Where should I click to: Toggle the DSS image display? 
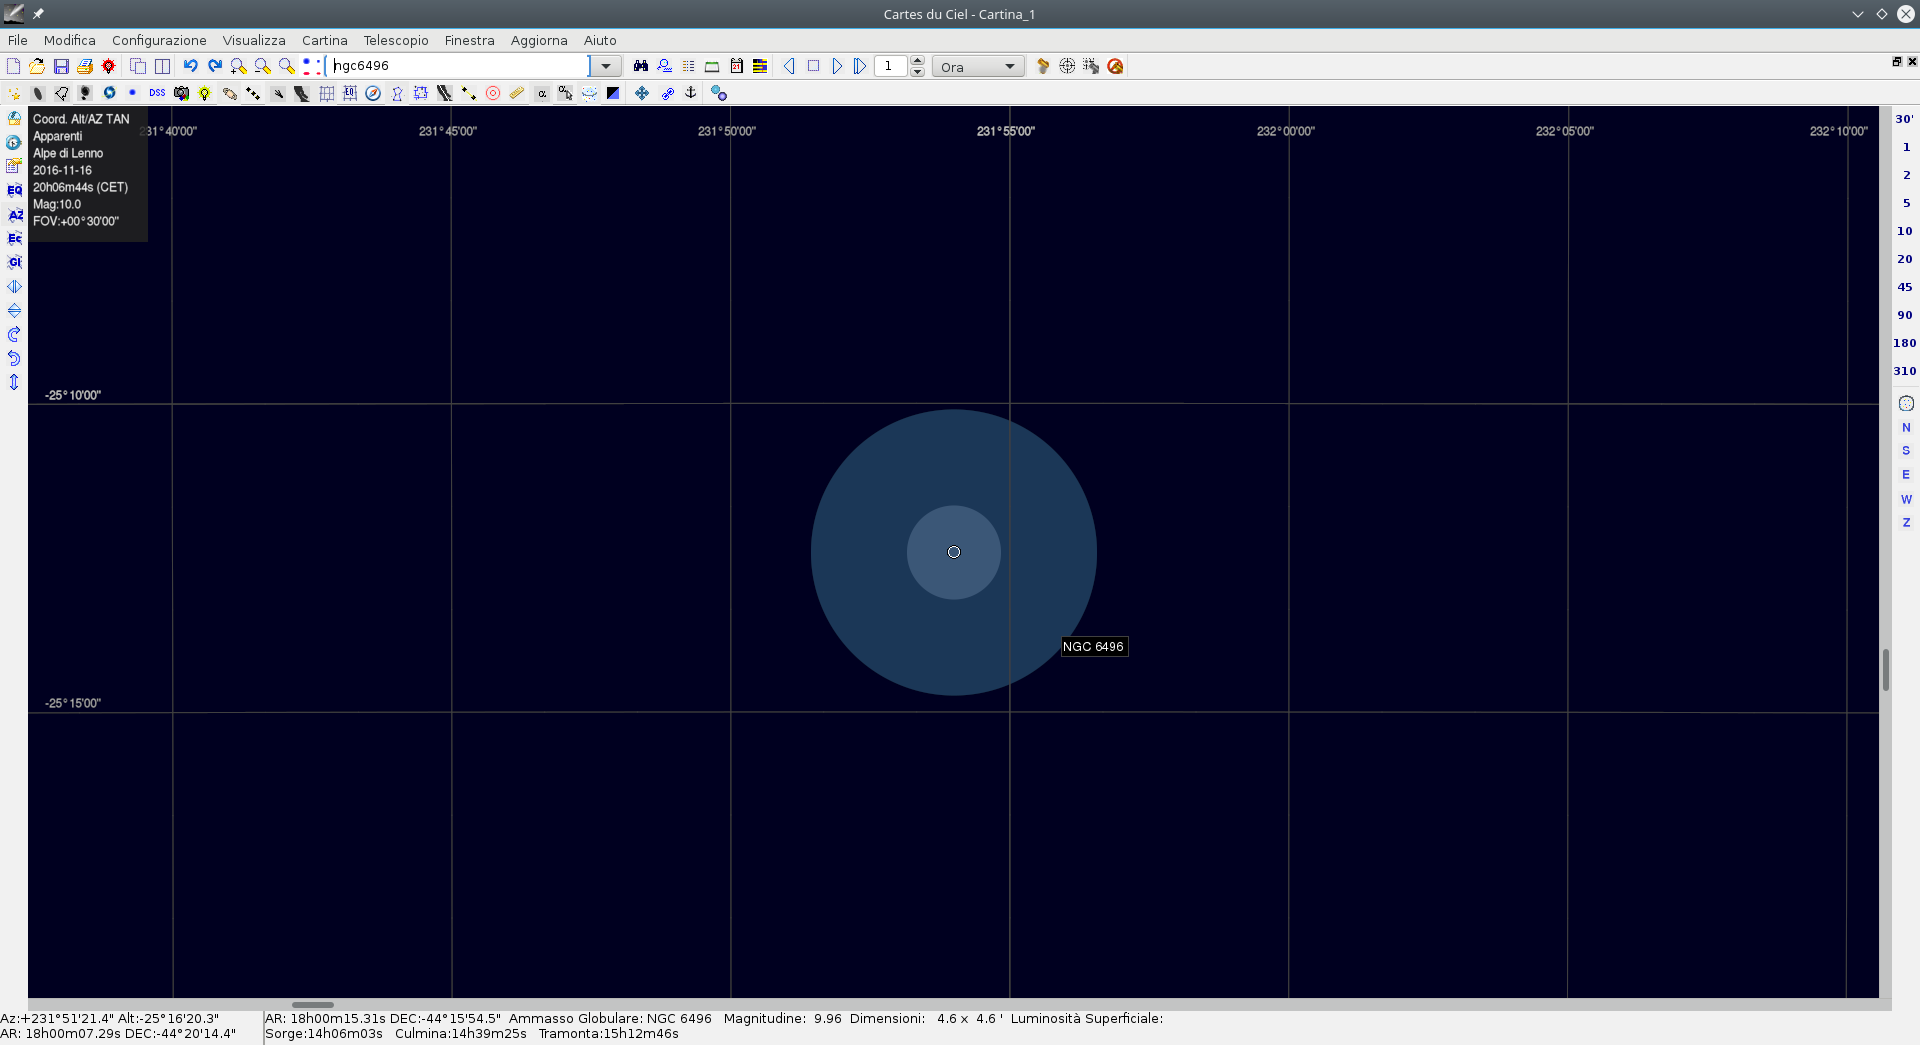157,93
